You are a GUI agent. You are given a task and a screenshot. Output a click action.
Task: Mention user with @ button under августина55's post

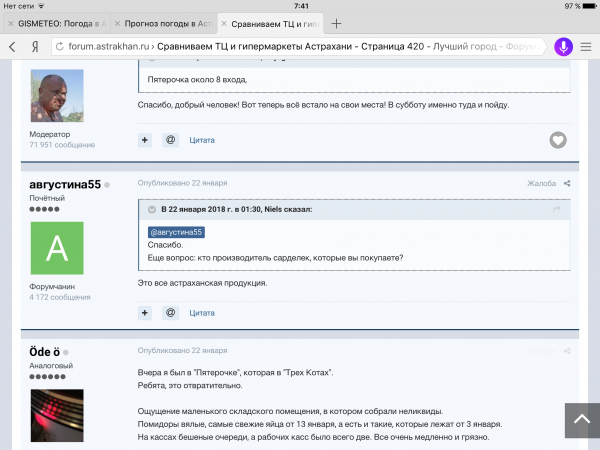coord(170,313)
